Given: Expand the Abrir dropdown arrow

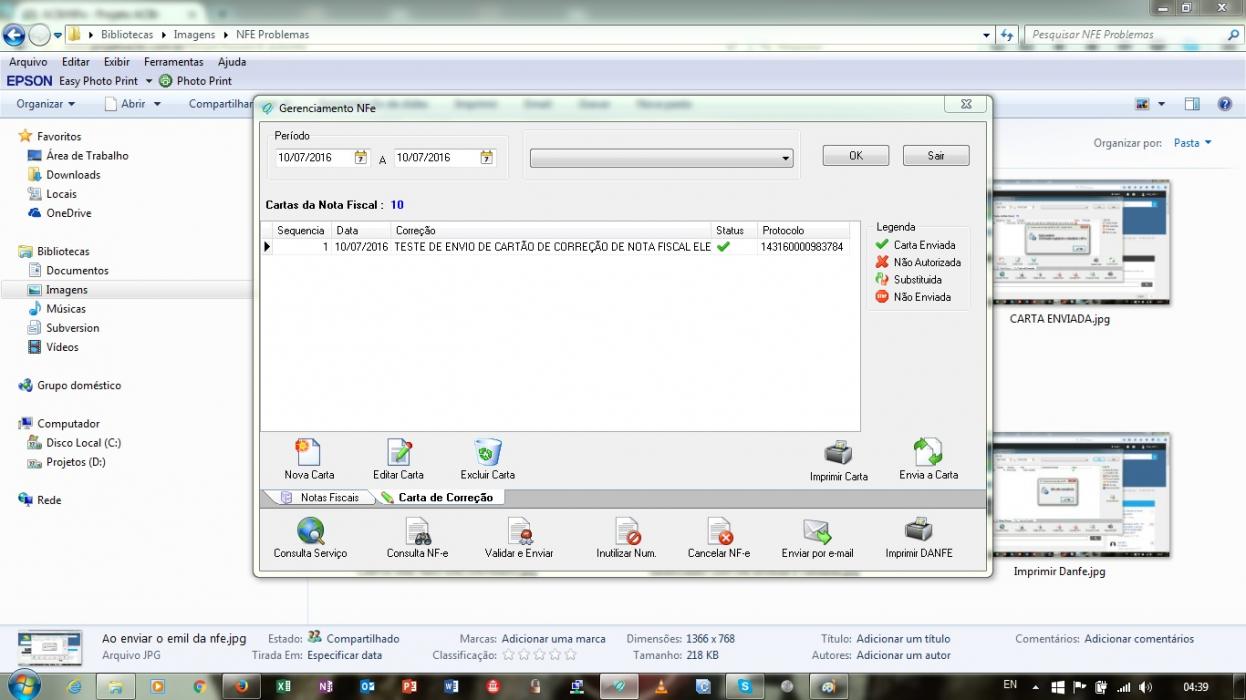Looking at the screenshot, I should (x=157, y=104).
